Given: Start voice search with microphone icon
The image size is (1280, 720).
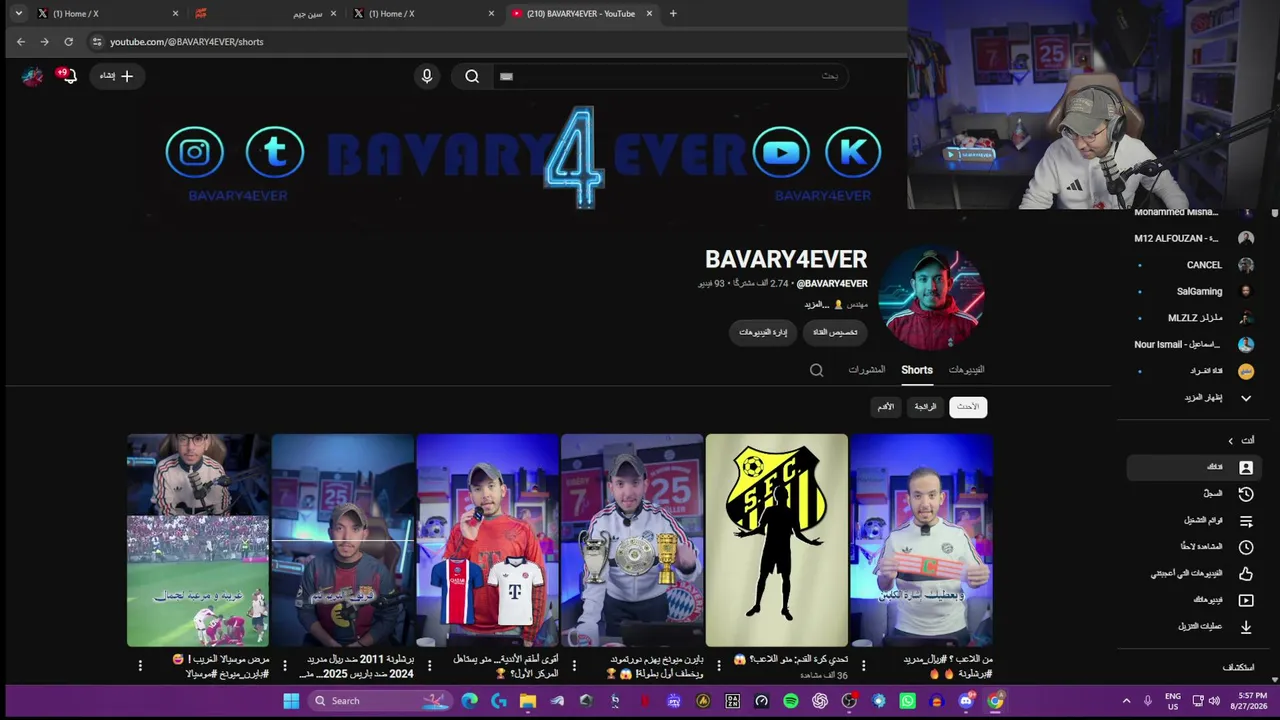Looking at the screenshot, I should click(x=427, y=76).
